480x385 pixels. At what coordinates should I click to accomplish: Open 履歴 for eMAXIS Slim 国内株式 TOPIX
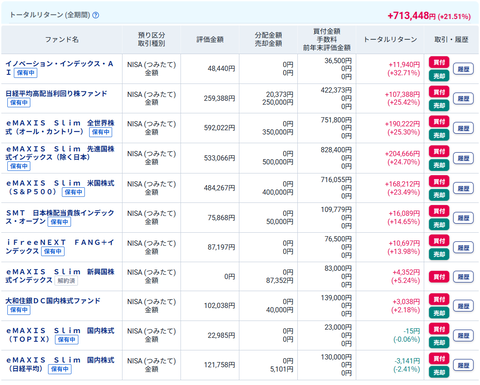pos(463,336)
